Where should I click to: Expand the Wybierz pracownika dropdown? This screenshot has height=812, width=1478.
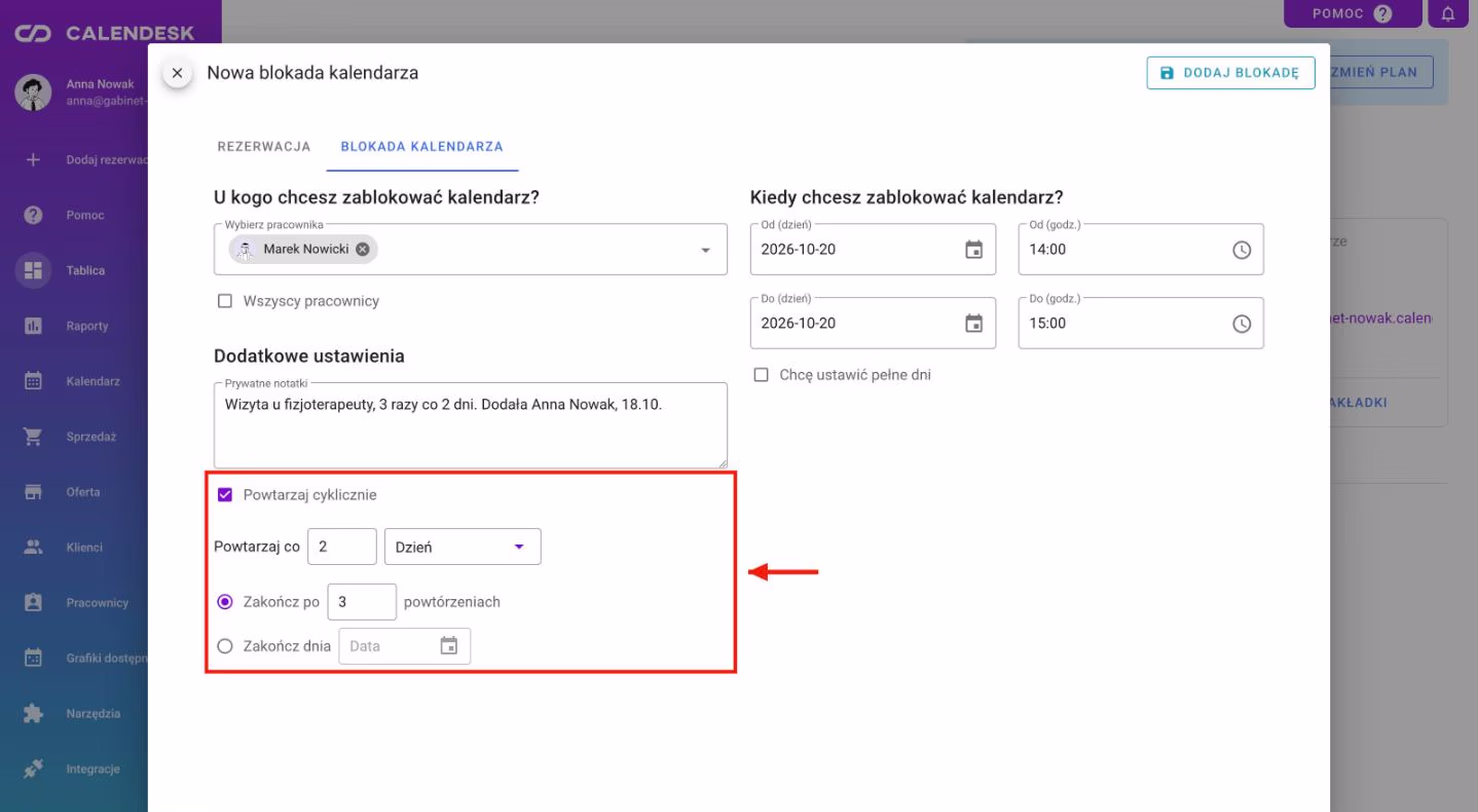(705, 250)
